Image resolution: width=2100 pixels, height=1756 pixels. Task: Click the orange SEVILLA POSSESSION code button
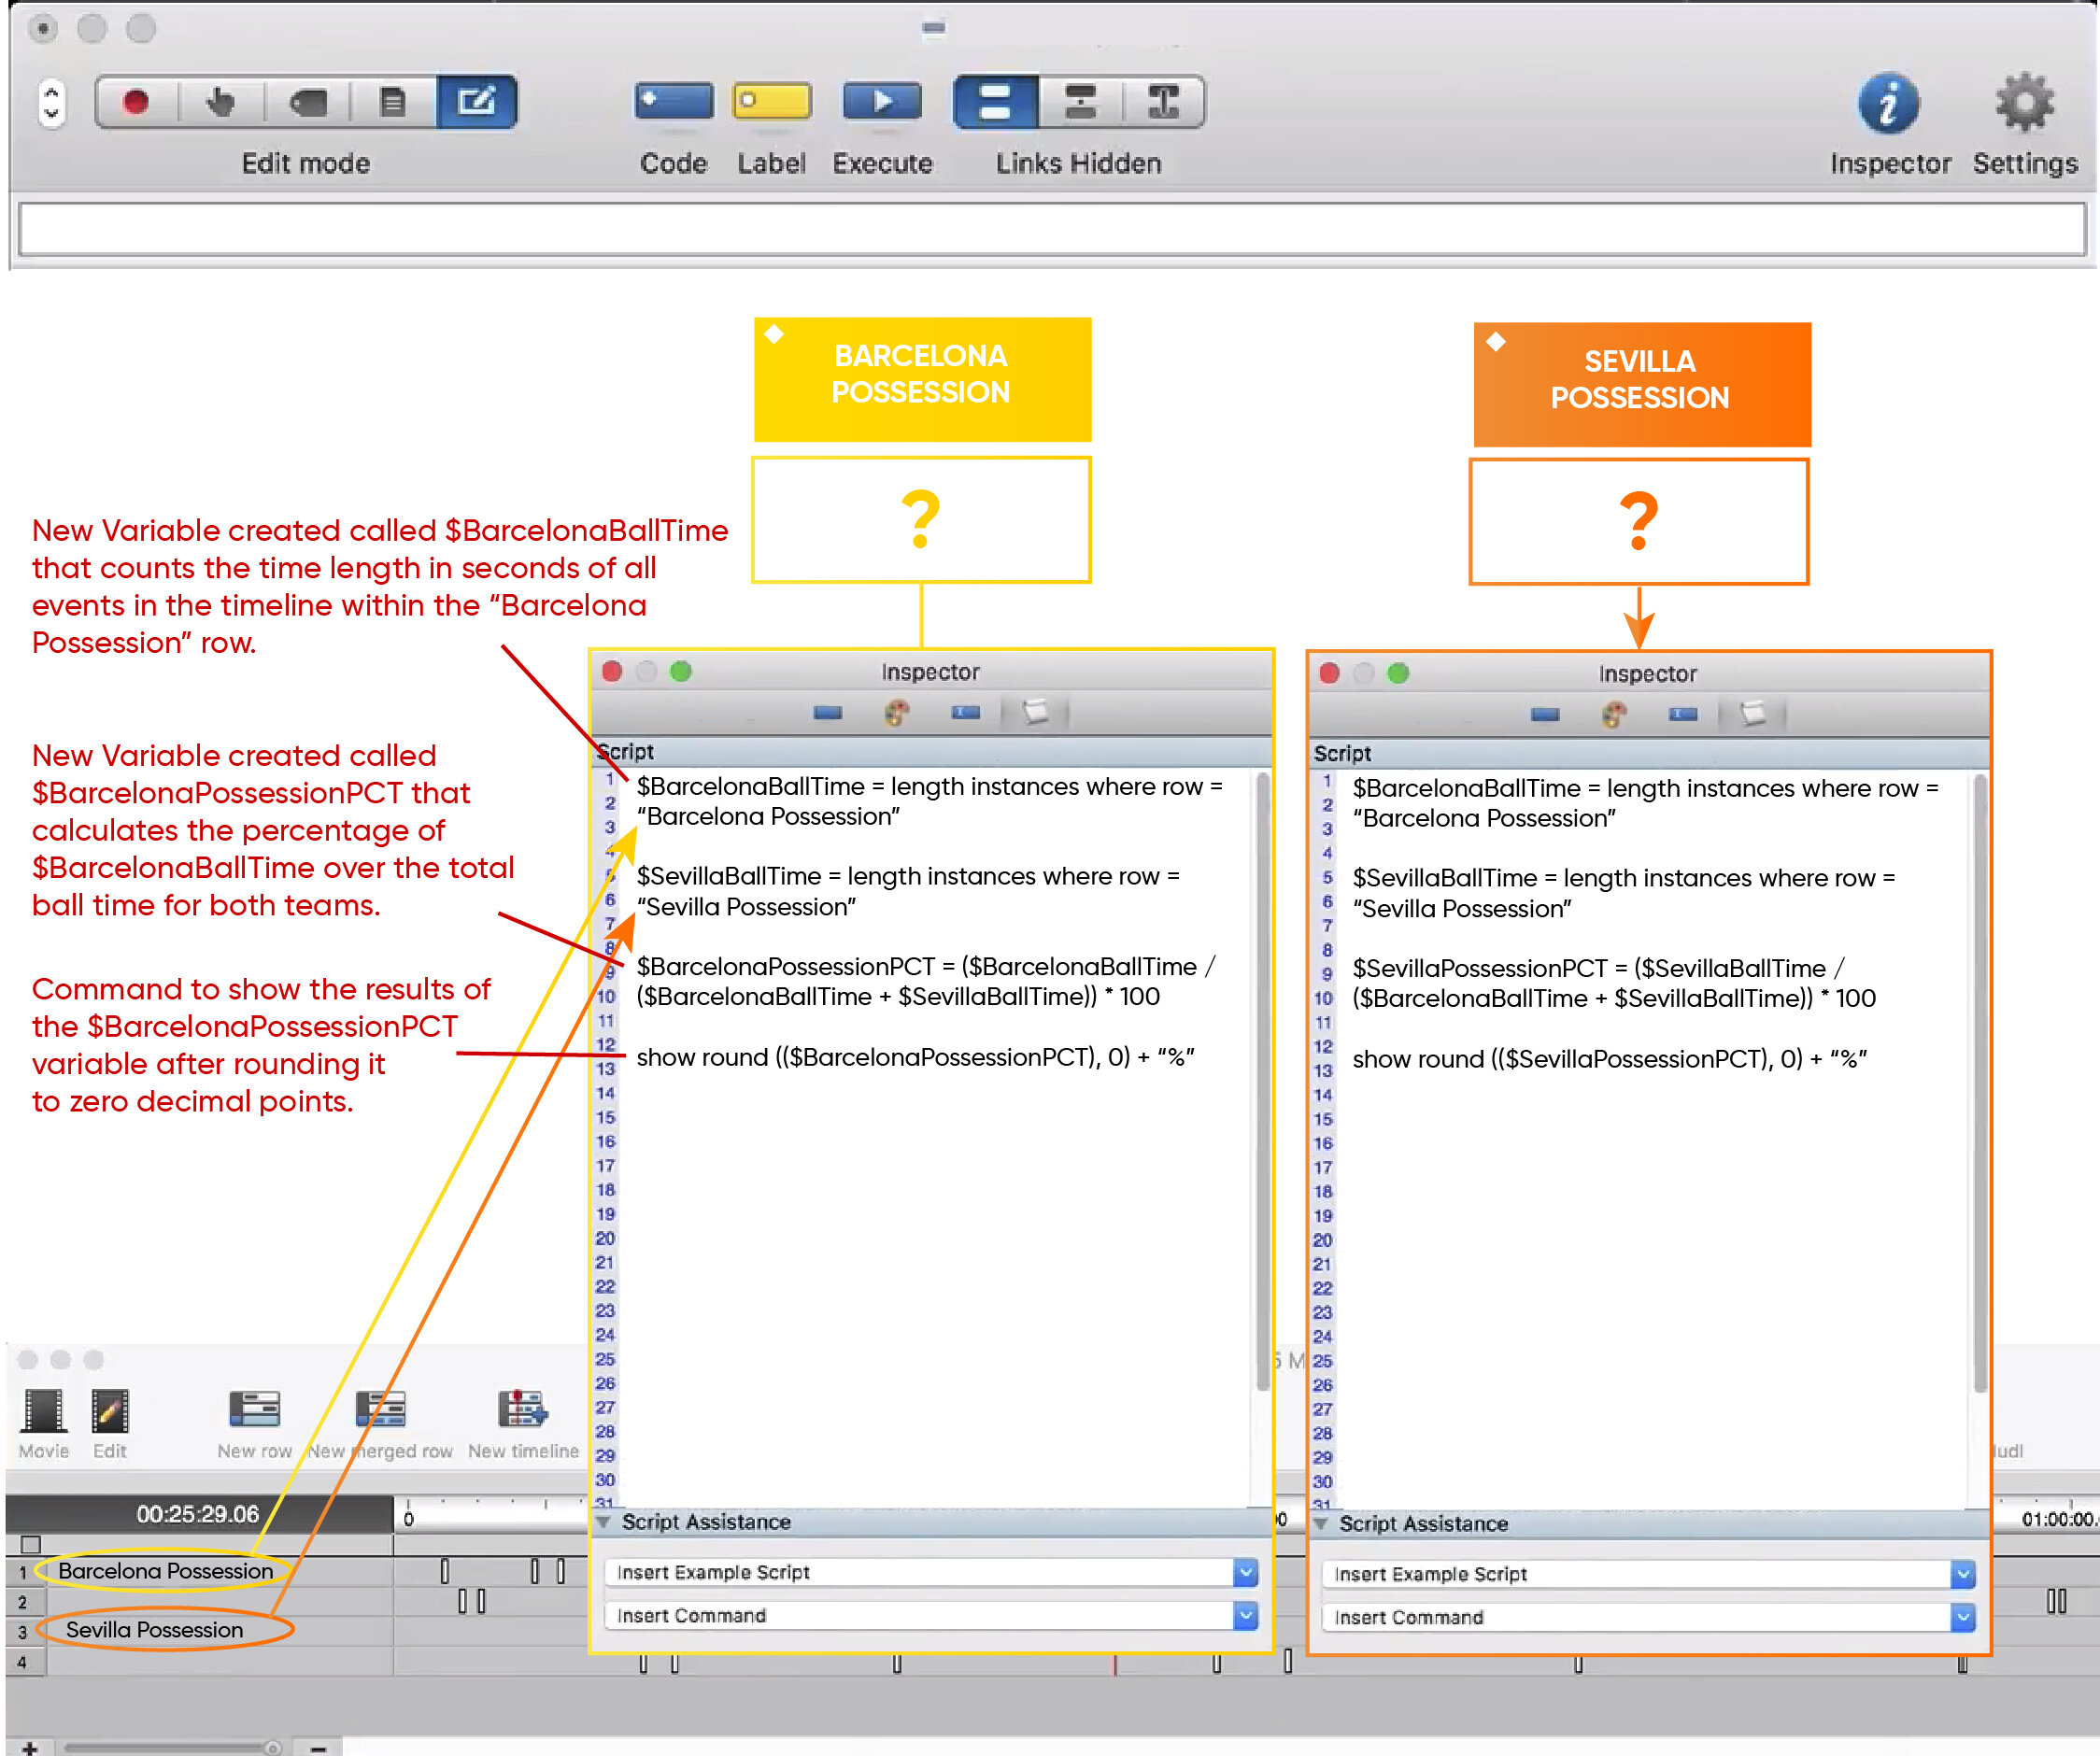coord(1642,384)
